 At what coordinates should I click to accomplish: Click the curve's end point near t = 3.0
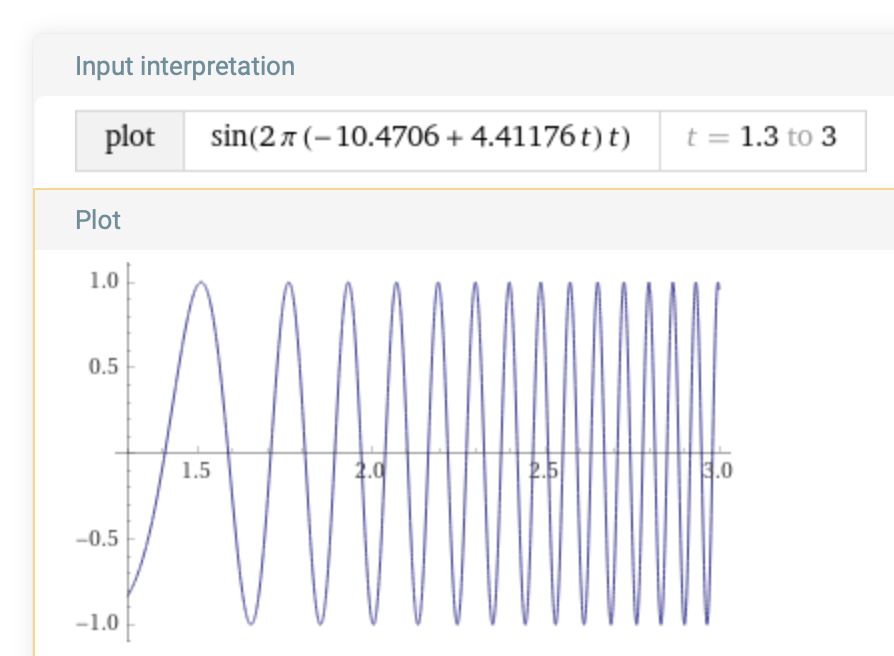pyautogui.click(x=719, y=286)
